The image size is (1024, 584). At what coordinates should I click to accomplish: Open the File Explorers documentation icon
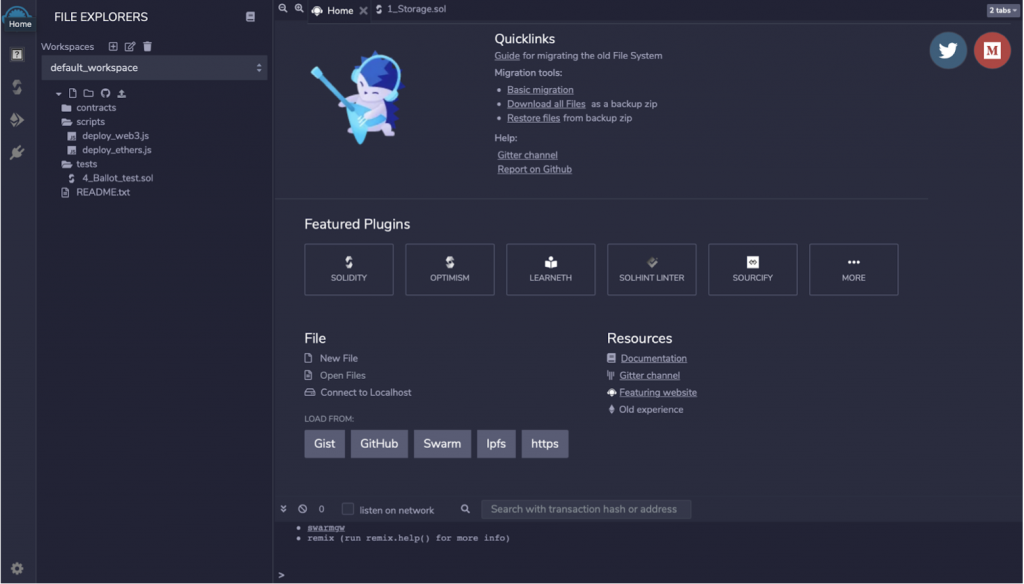250,17
